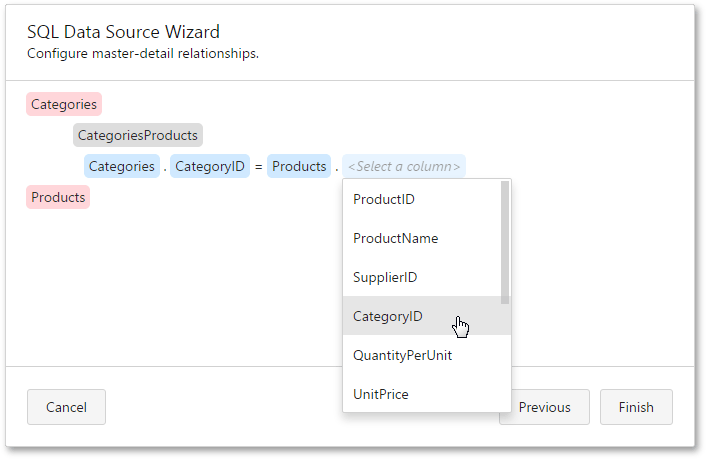Open the blue Products table selector
Screen dimensions: 706x459
(x=299, y=166)
